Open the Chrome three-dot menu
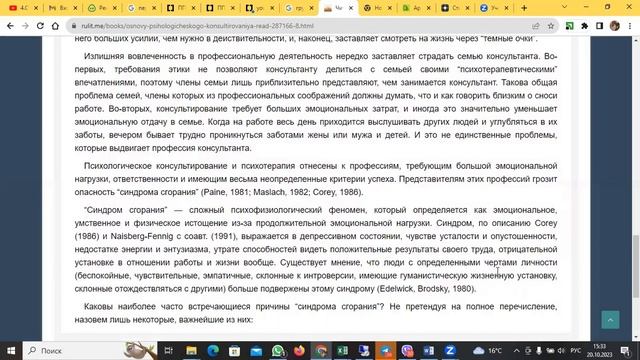The height and width of the screenshot is (360, 640). [x=630, y=26]
